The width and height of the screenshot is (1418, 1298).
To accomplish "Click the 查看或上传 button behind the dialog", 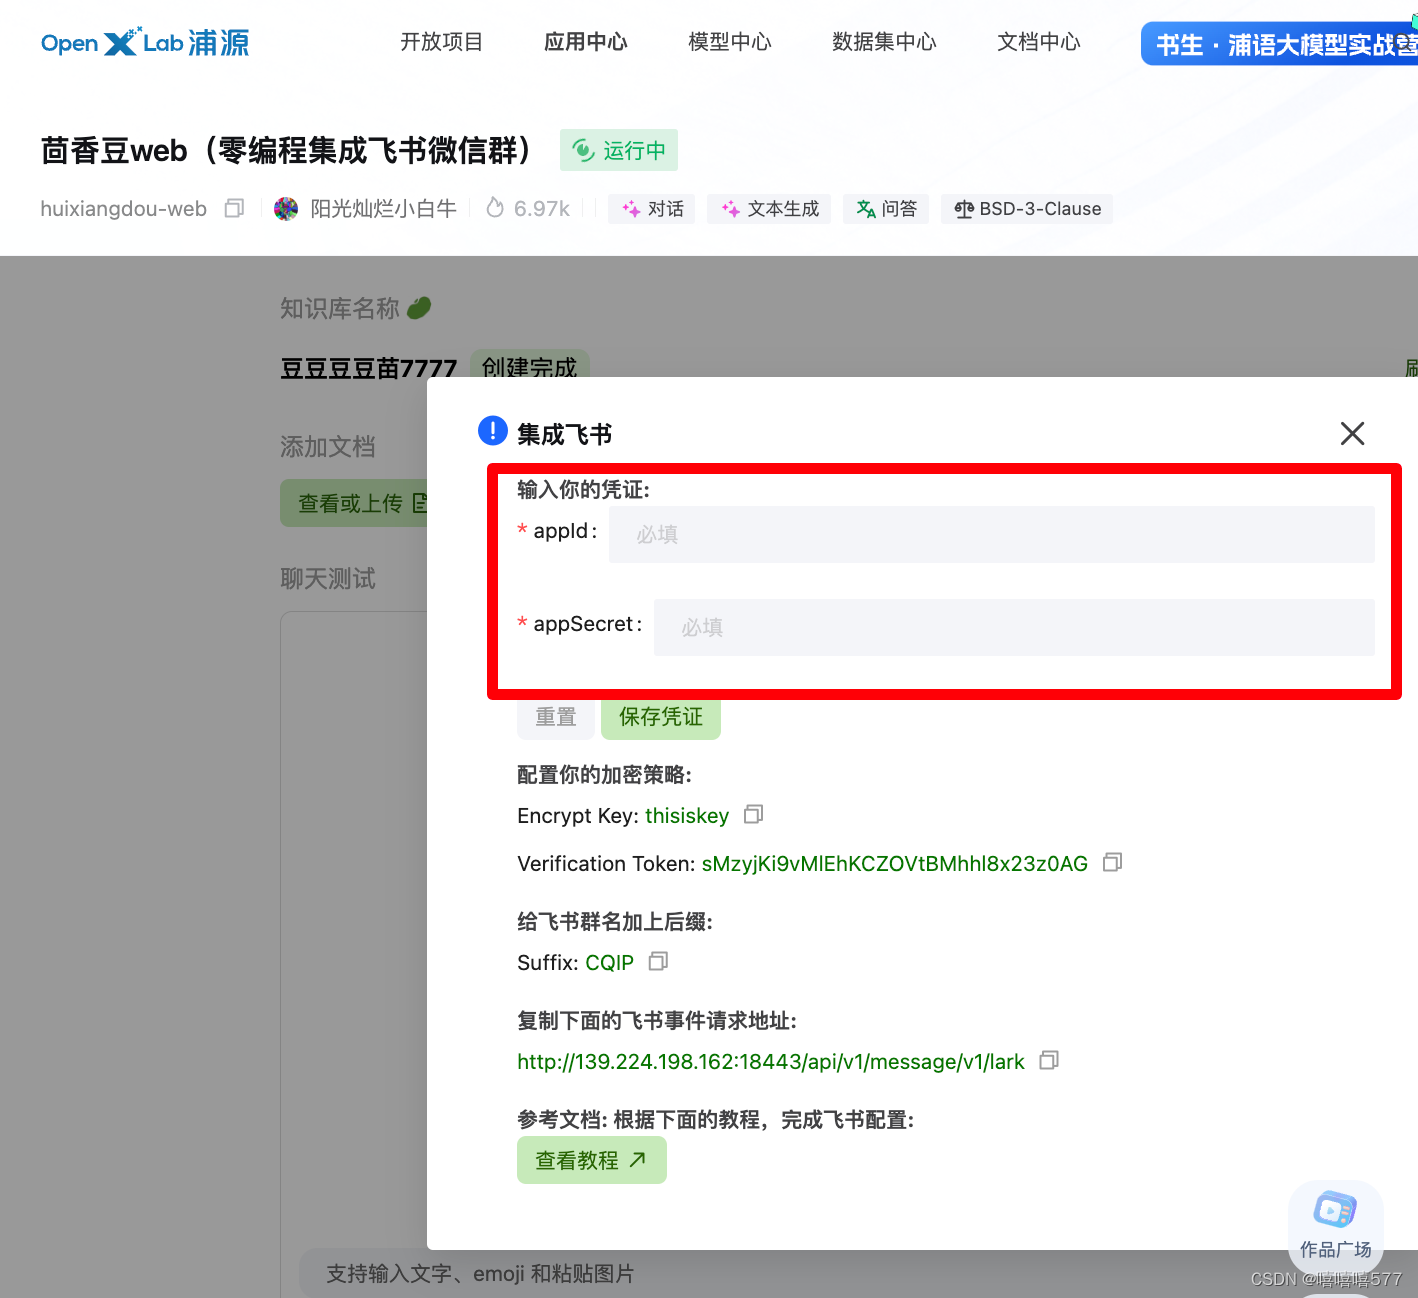I will coord(355,503).
